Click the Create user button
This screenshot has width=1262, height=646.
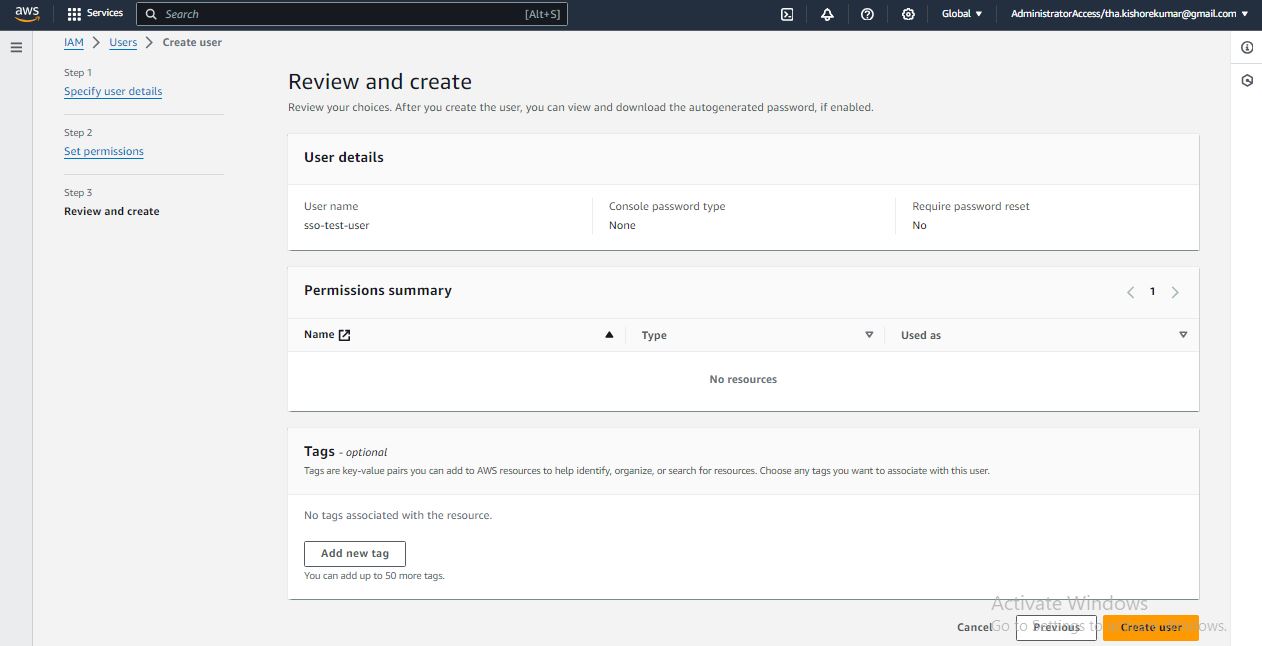point(1150,627)
